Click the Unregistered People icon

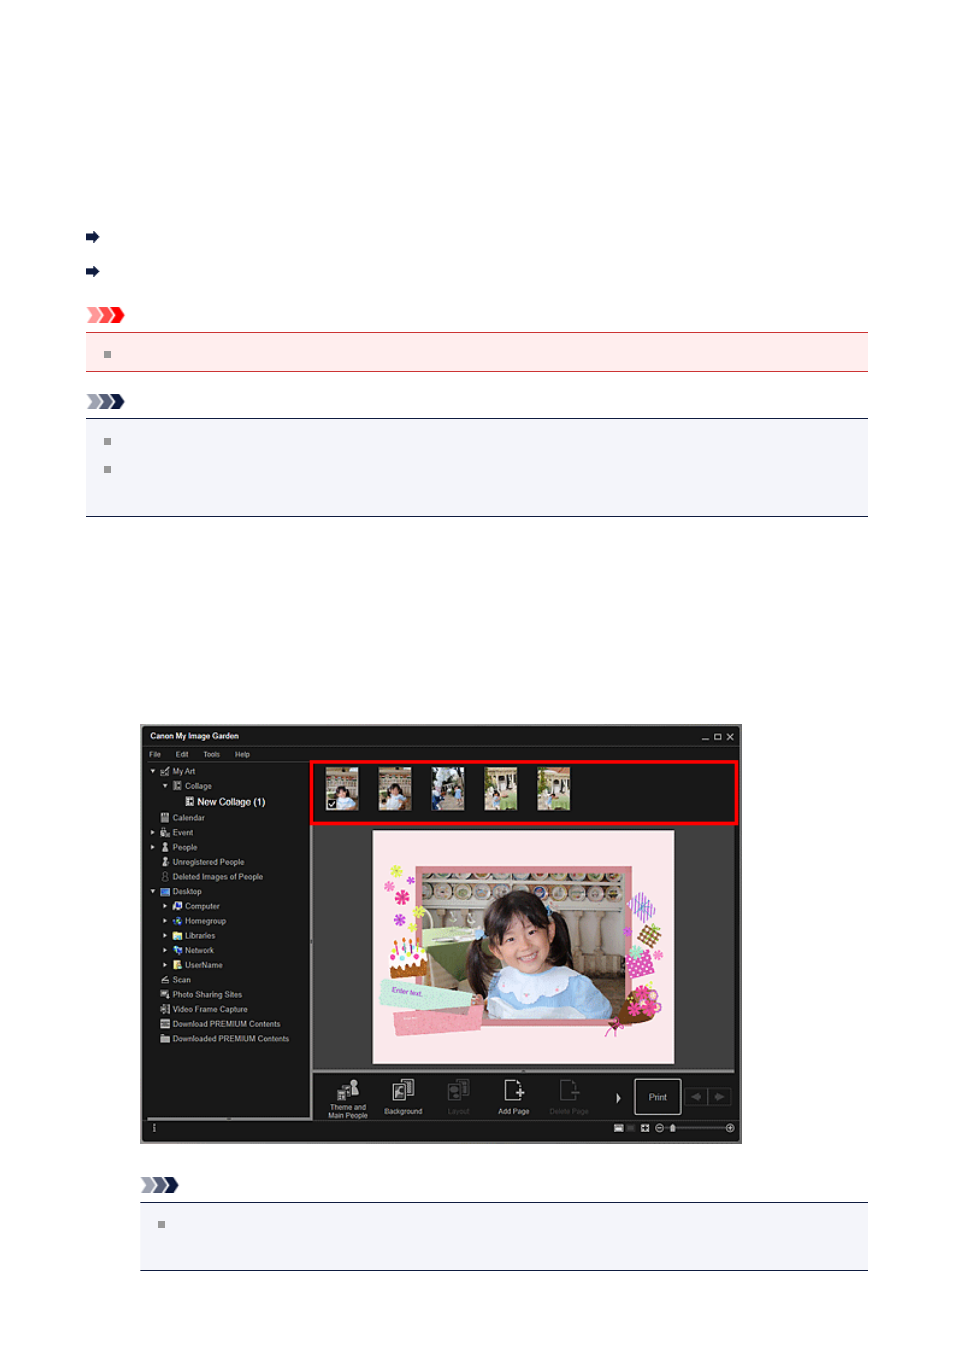pyautogui.click(x=165, y=862)
